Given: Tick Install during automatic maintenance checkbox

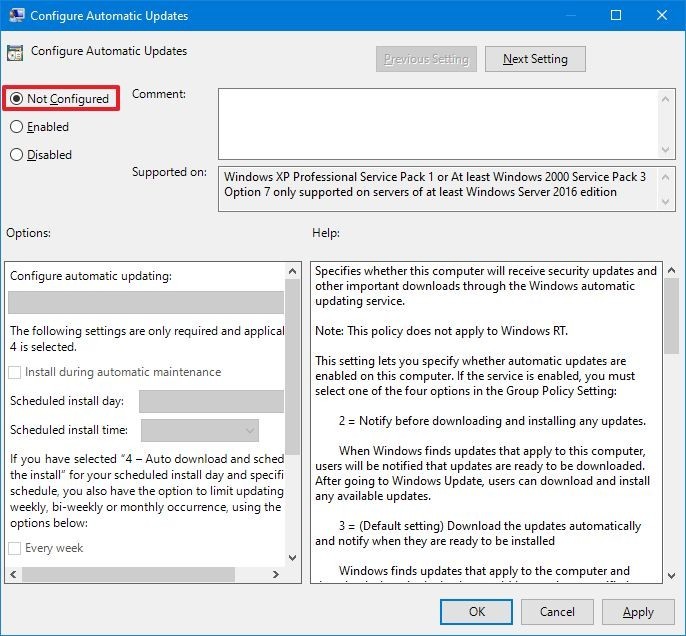Looking at the screenshot, I should click(14, 372).
